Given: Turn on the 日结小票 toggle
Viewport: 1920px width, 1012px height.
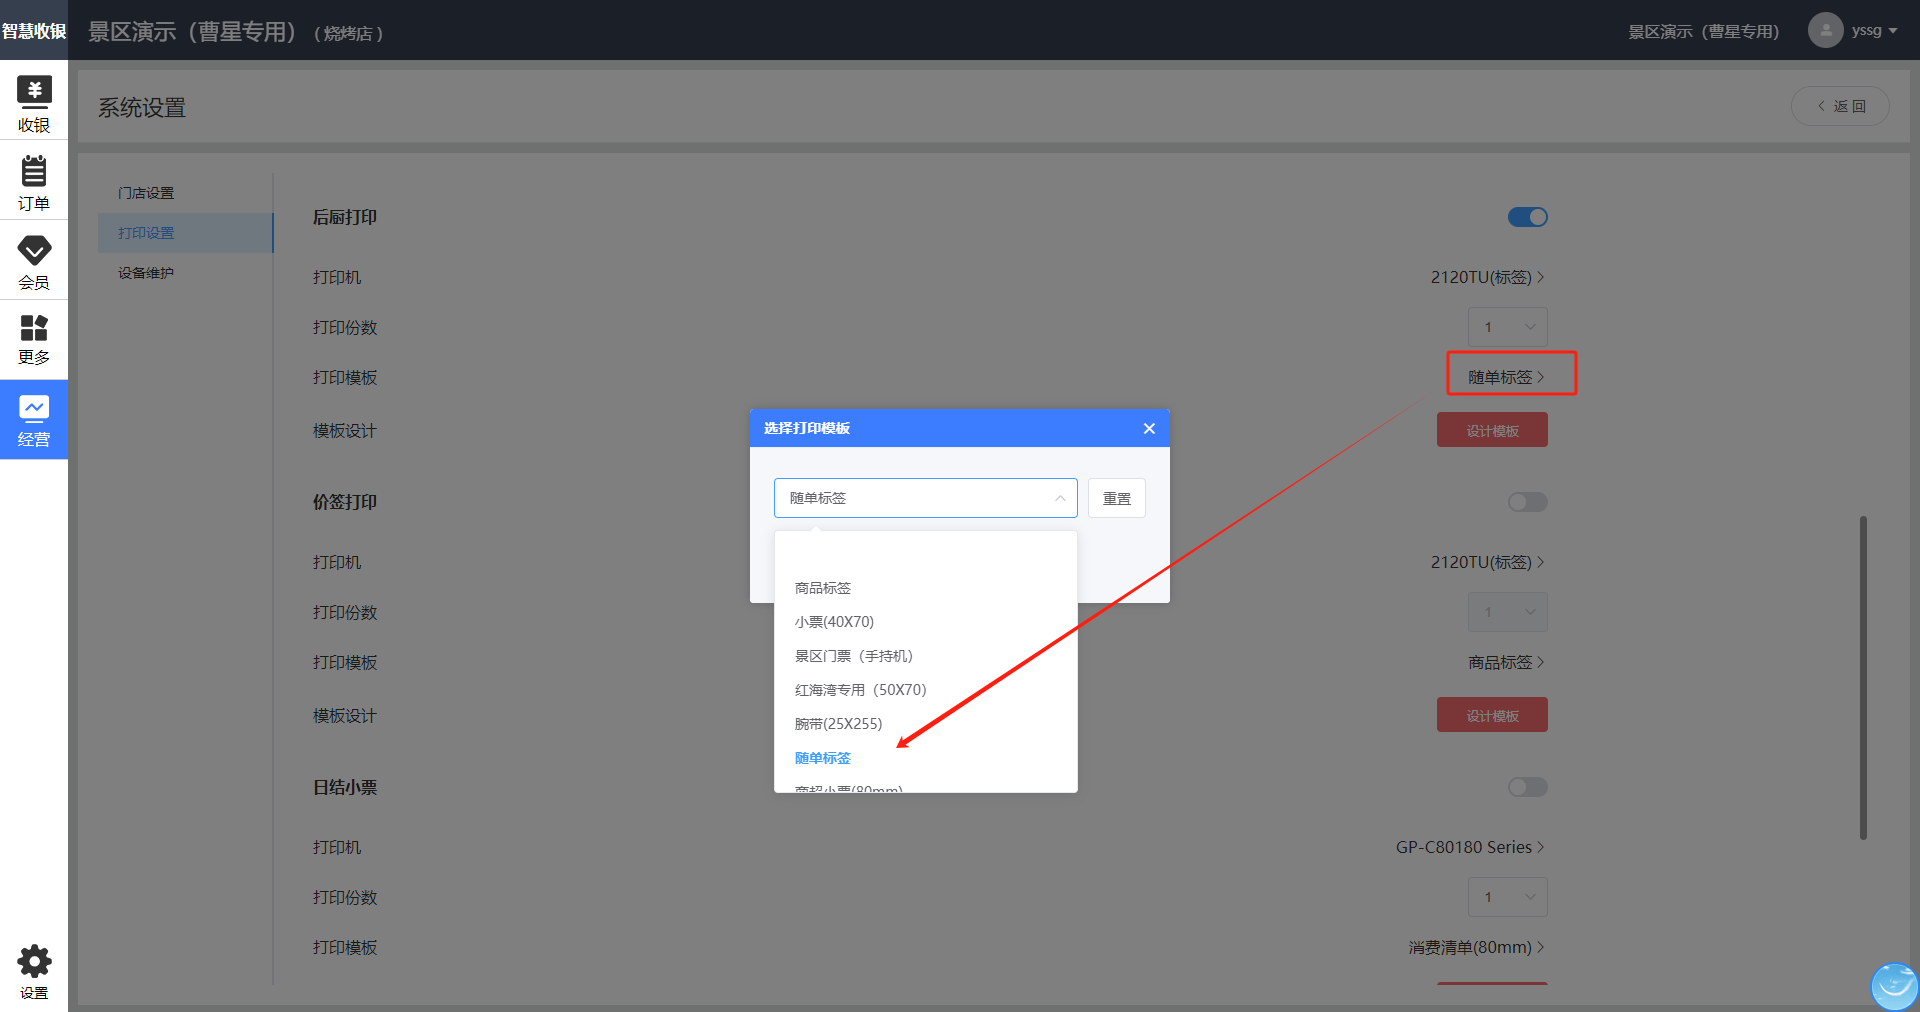Looking at the screenshot, I should coord(1527,787).
